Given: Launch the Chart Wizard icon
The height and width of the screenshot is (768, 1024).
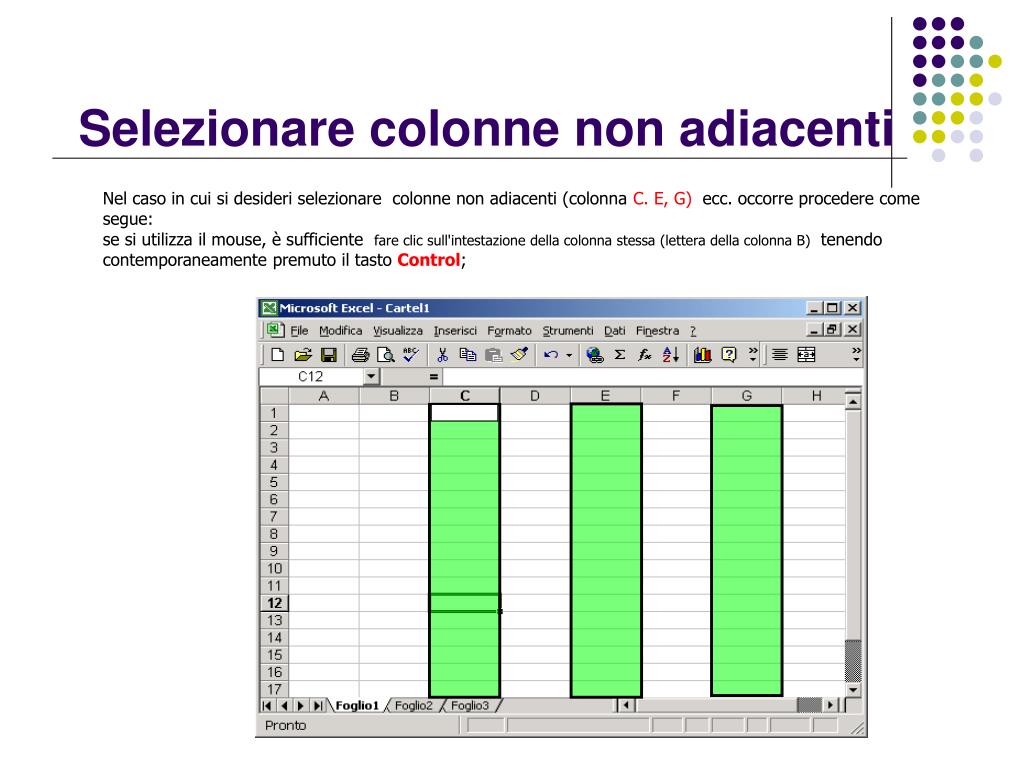Looking at the screenshot, I should (x=703, y=355).
